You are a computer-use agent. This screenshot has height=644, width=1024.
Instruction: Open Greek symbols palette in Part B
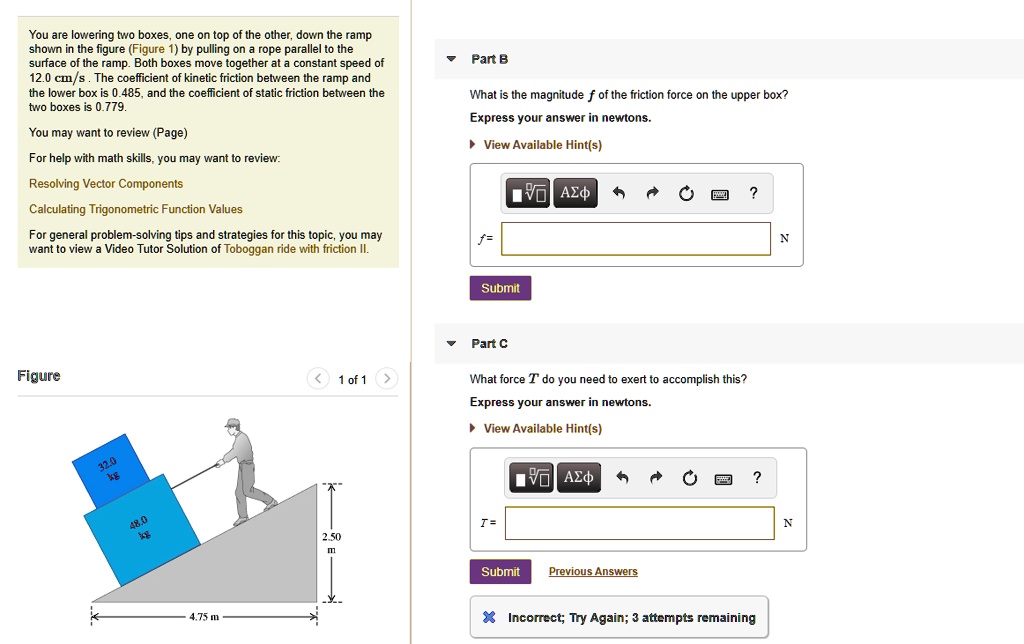coord(576,193)
